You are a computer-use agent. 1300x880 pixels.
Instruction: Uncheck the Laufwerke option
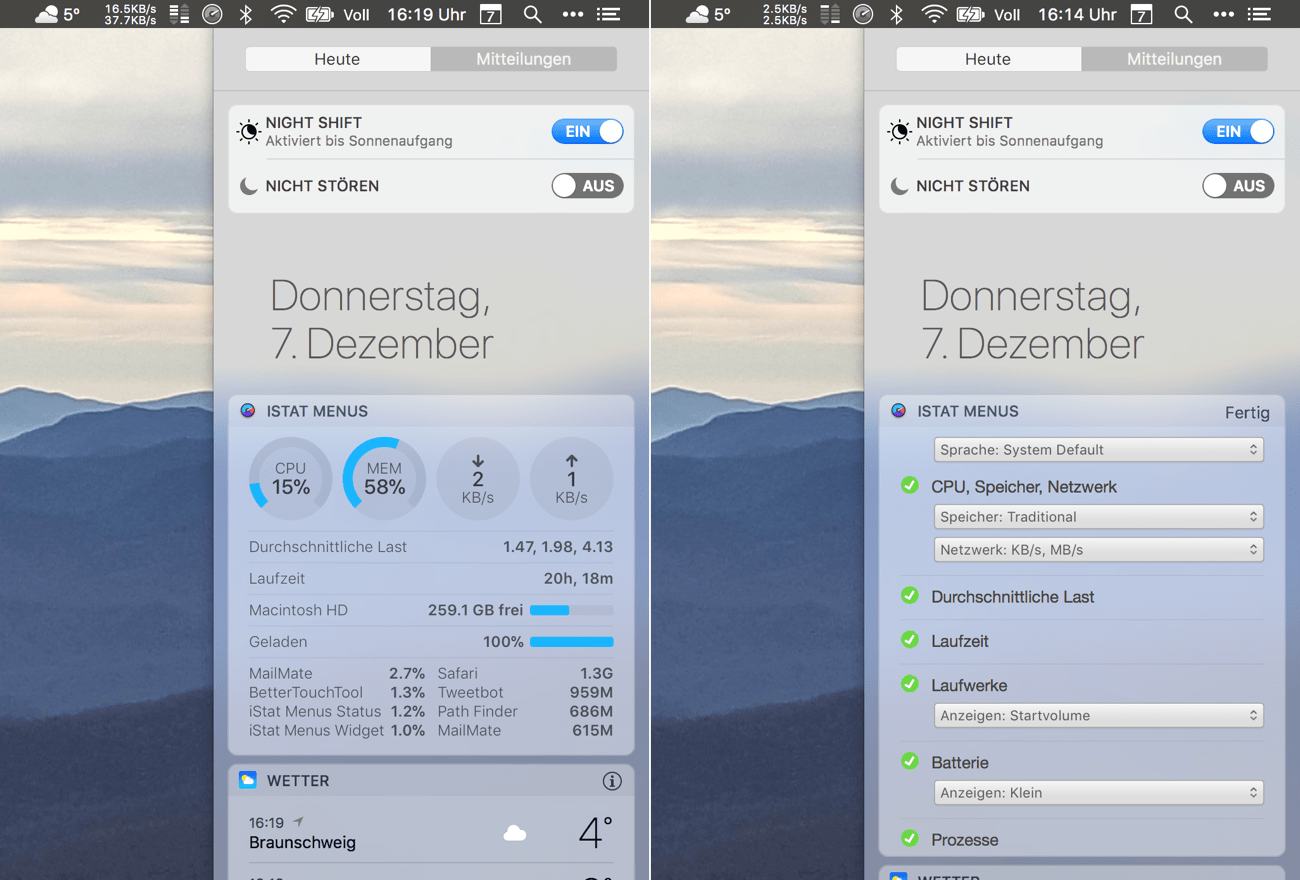[910, 684]
